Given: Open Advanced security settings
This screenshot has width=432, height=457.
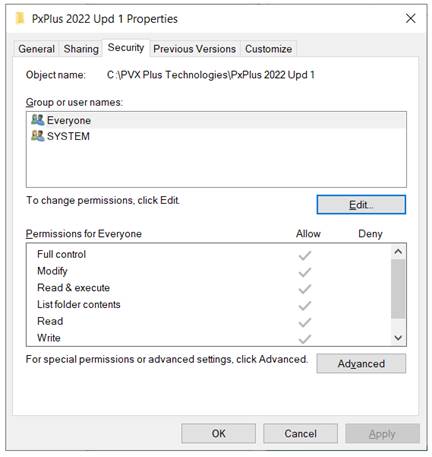Looking at the screenshot, I should 361,363.
